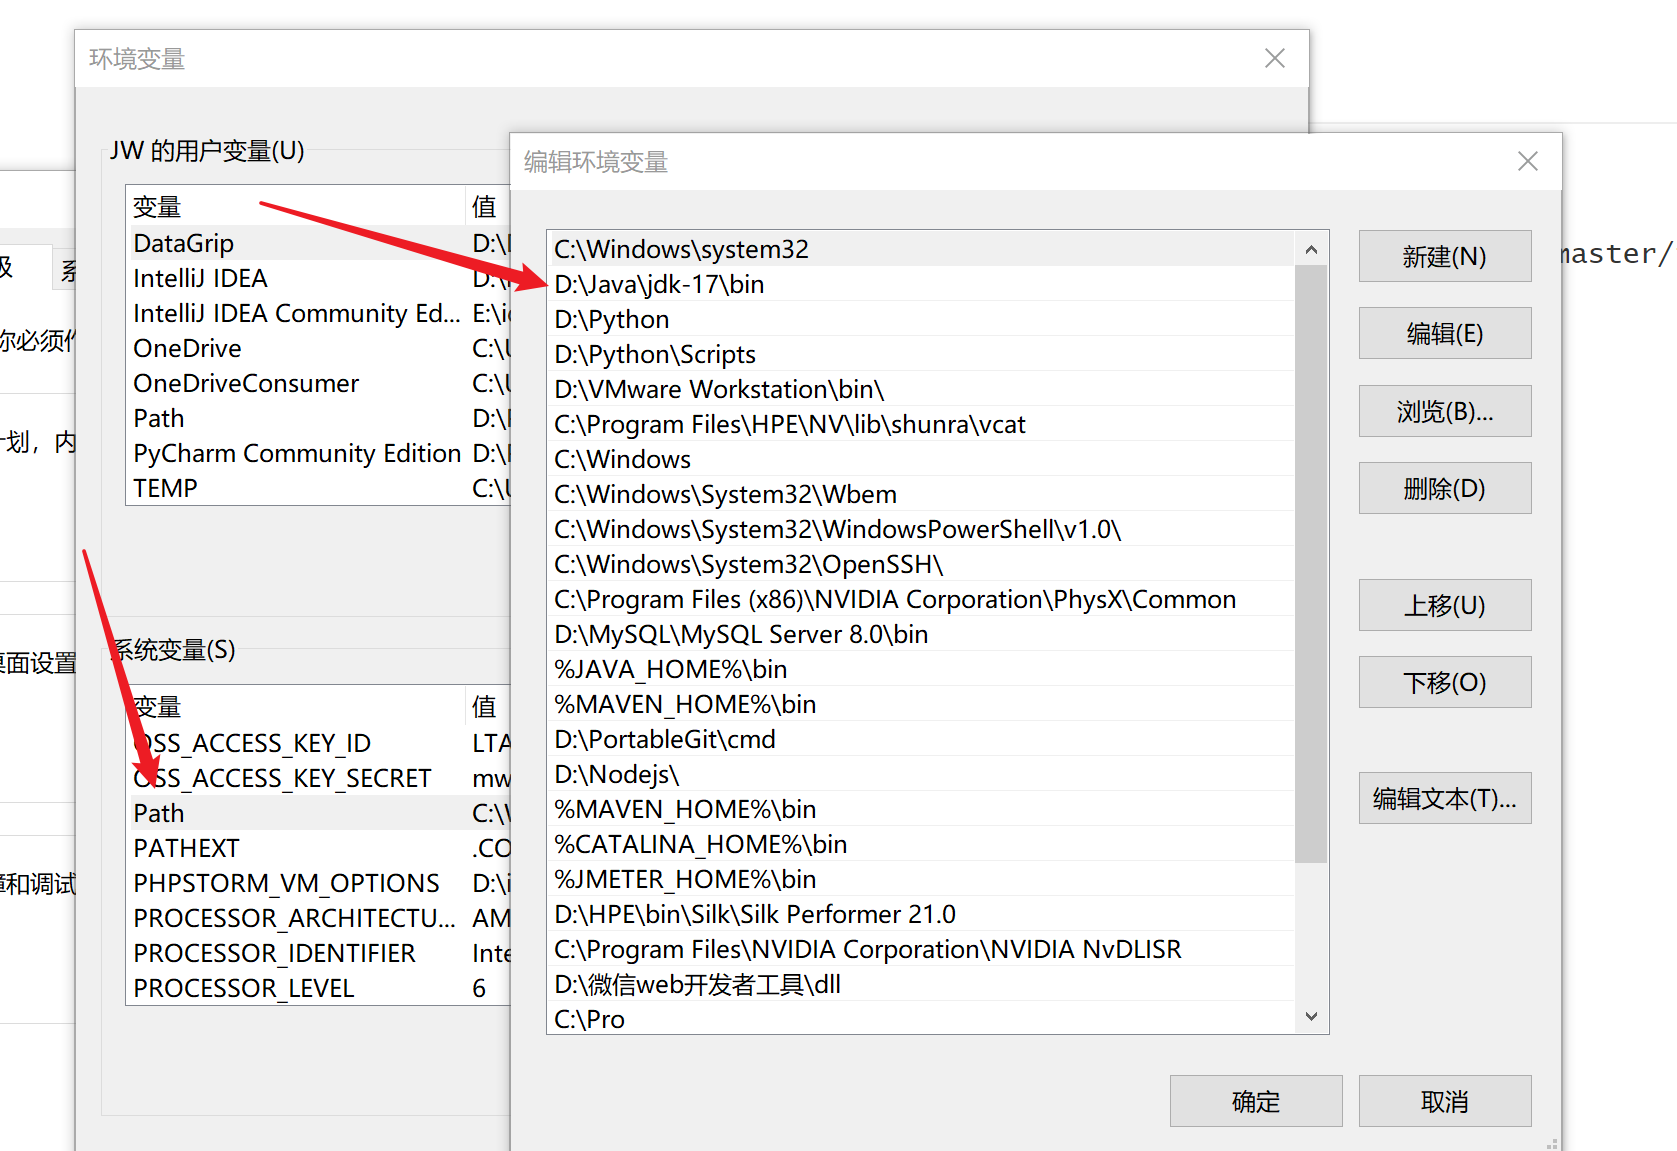Move entry up with 上移(U)
This screenshot has width=1677, height=1151.
(1444, 605)
